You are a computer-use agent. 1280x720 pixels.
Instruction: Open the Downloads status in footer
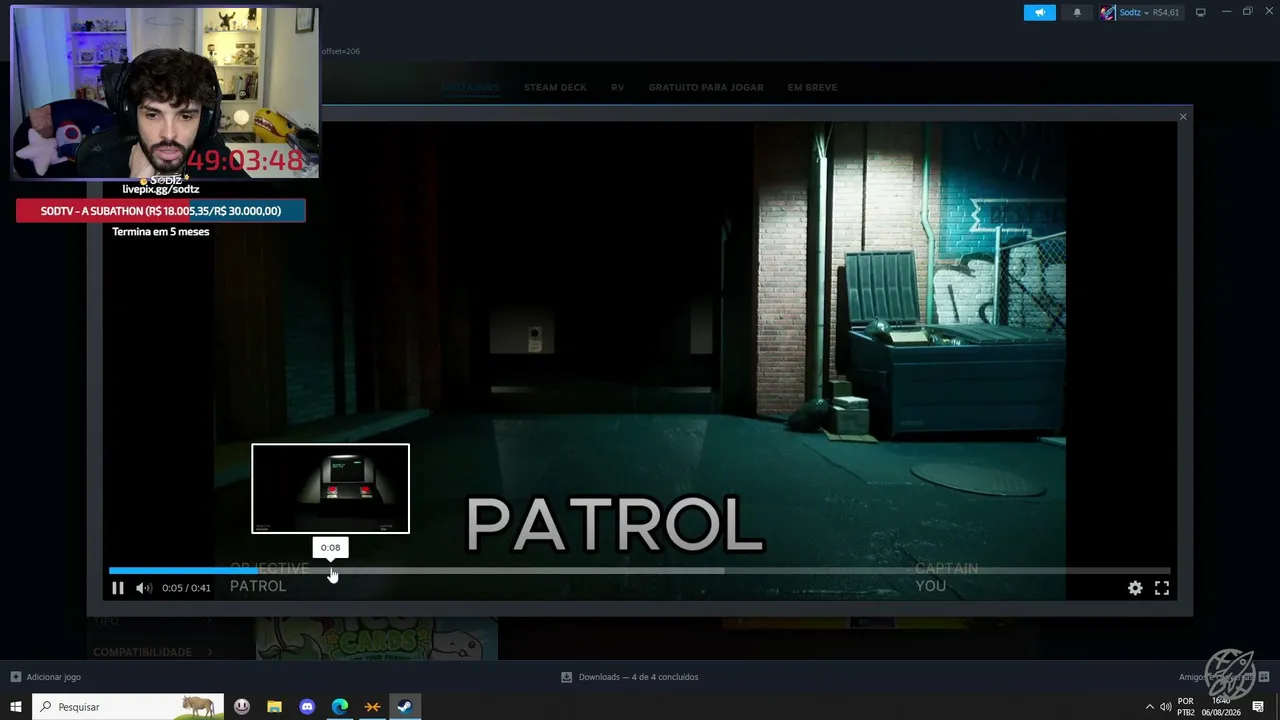638,677
